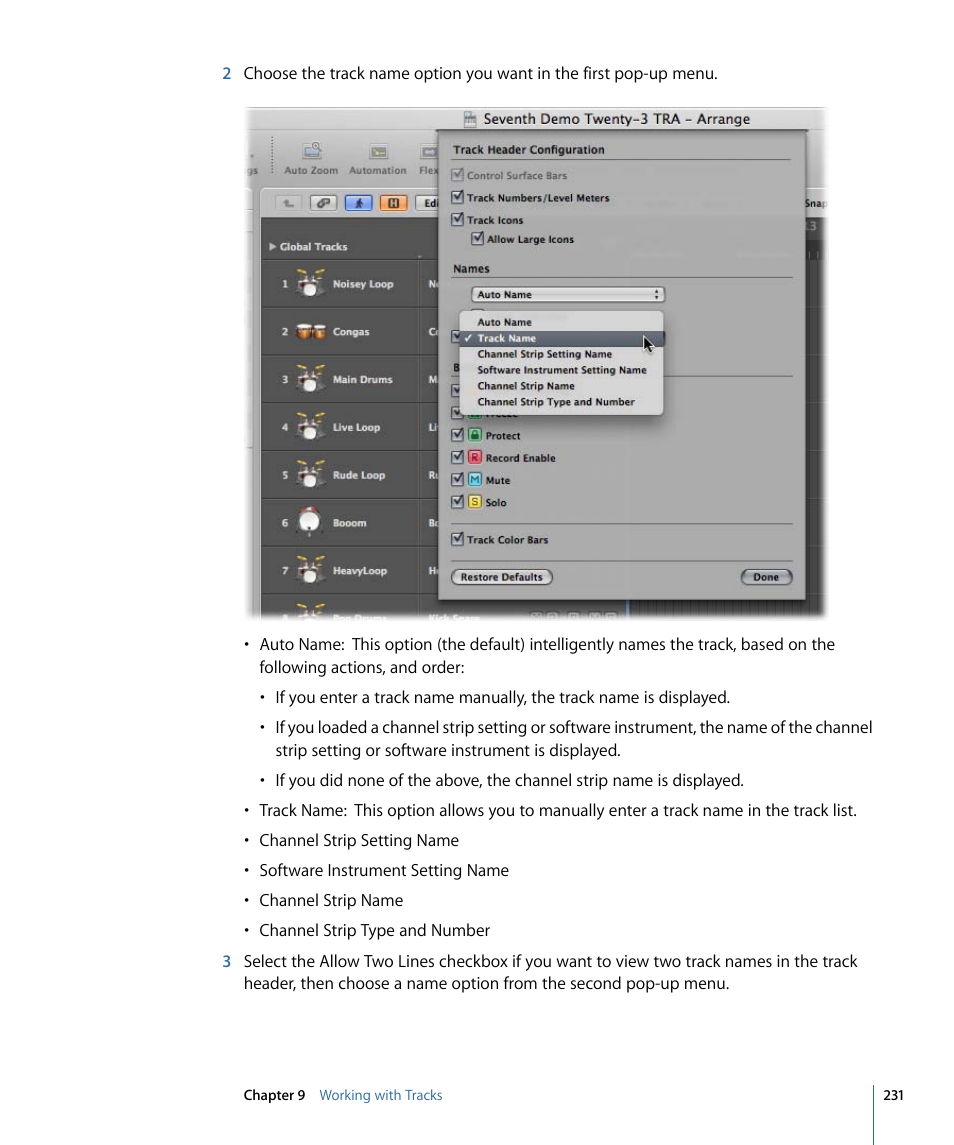Choose Auto Name from the pop-up list
This screenshot has width=954, height=1145.
coord(561,322)
